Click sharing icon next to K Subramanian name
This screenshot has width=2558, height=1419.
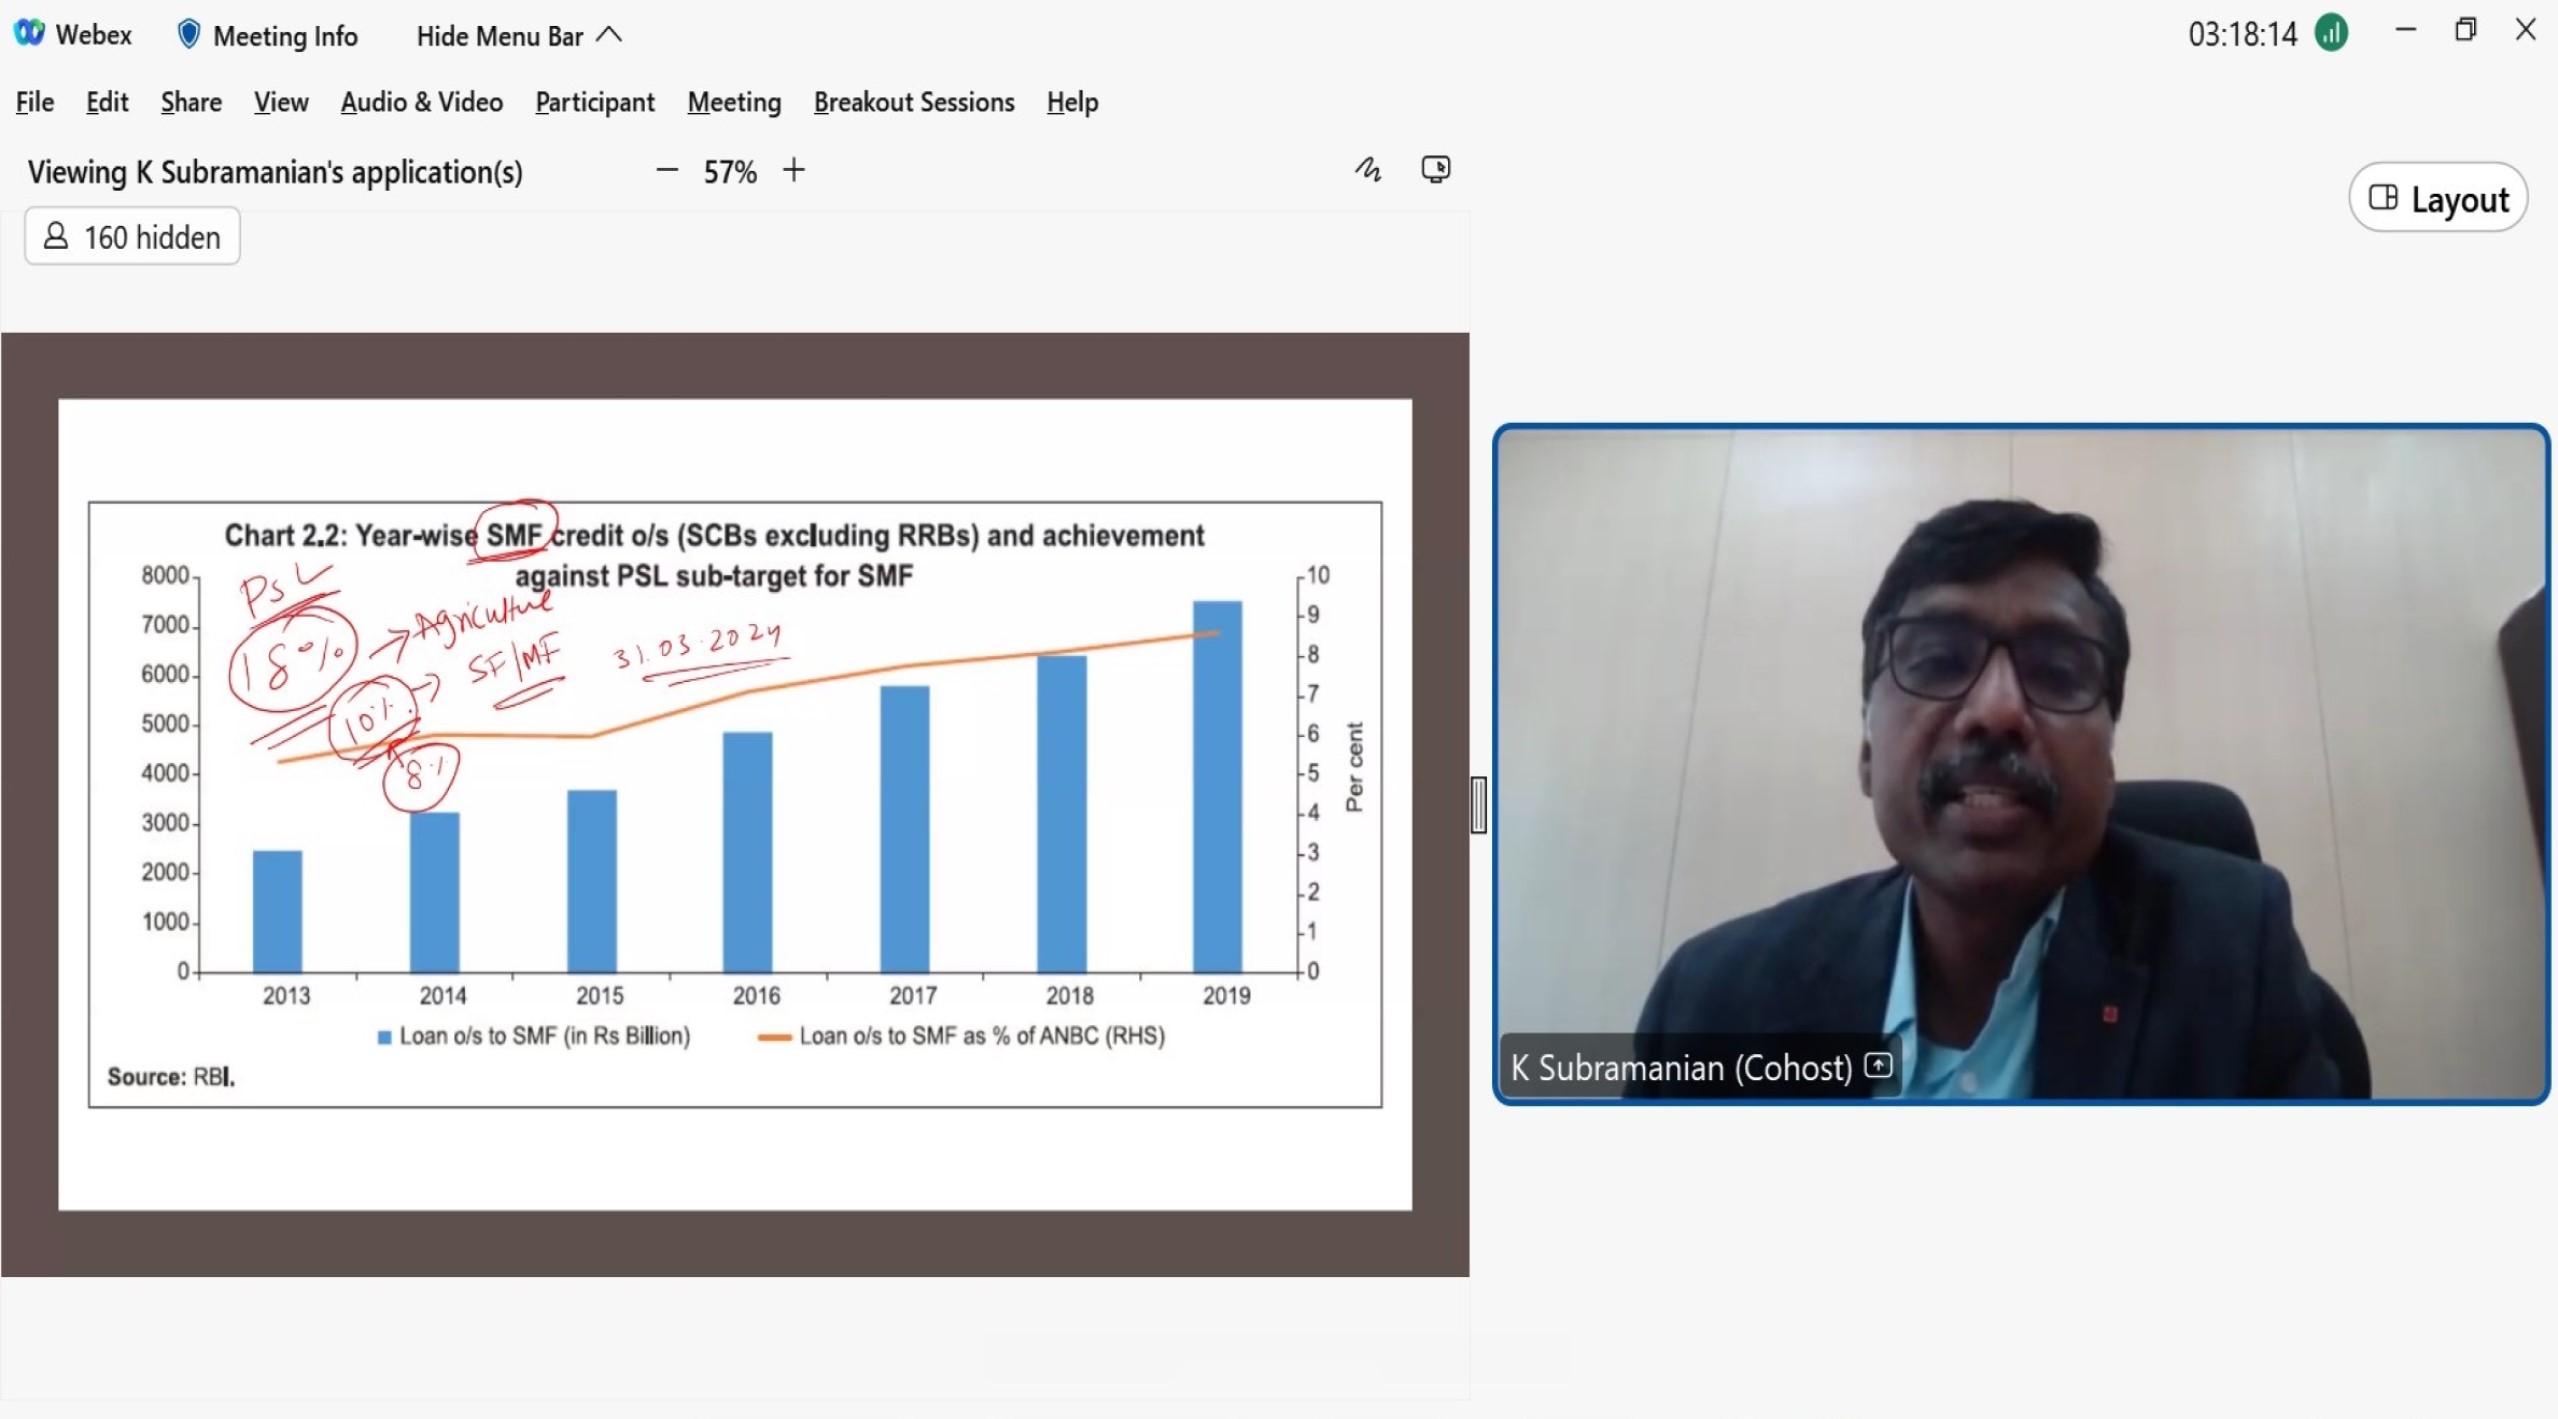pyautogui.click(x=1877, y=1065)
